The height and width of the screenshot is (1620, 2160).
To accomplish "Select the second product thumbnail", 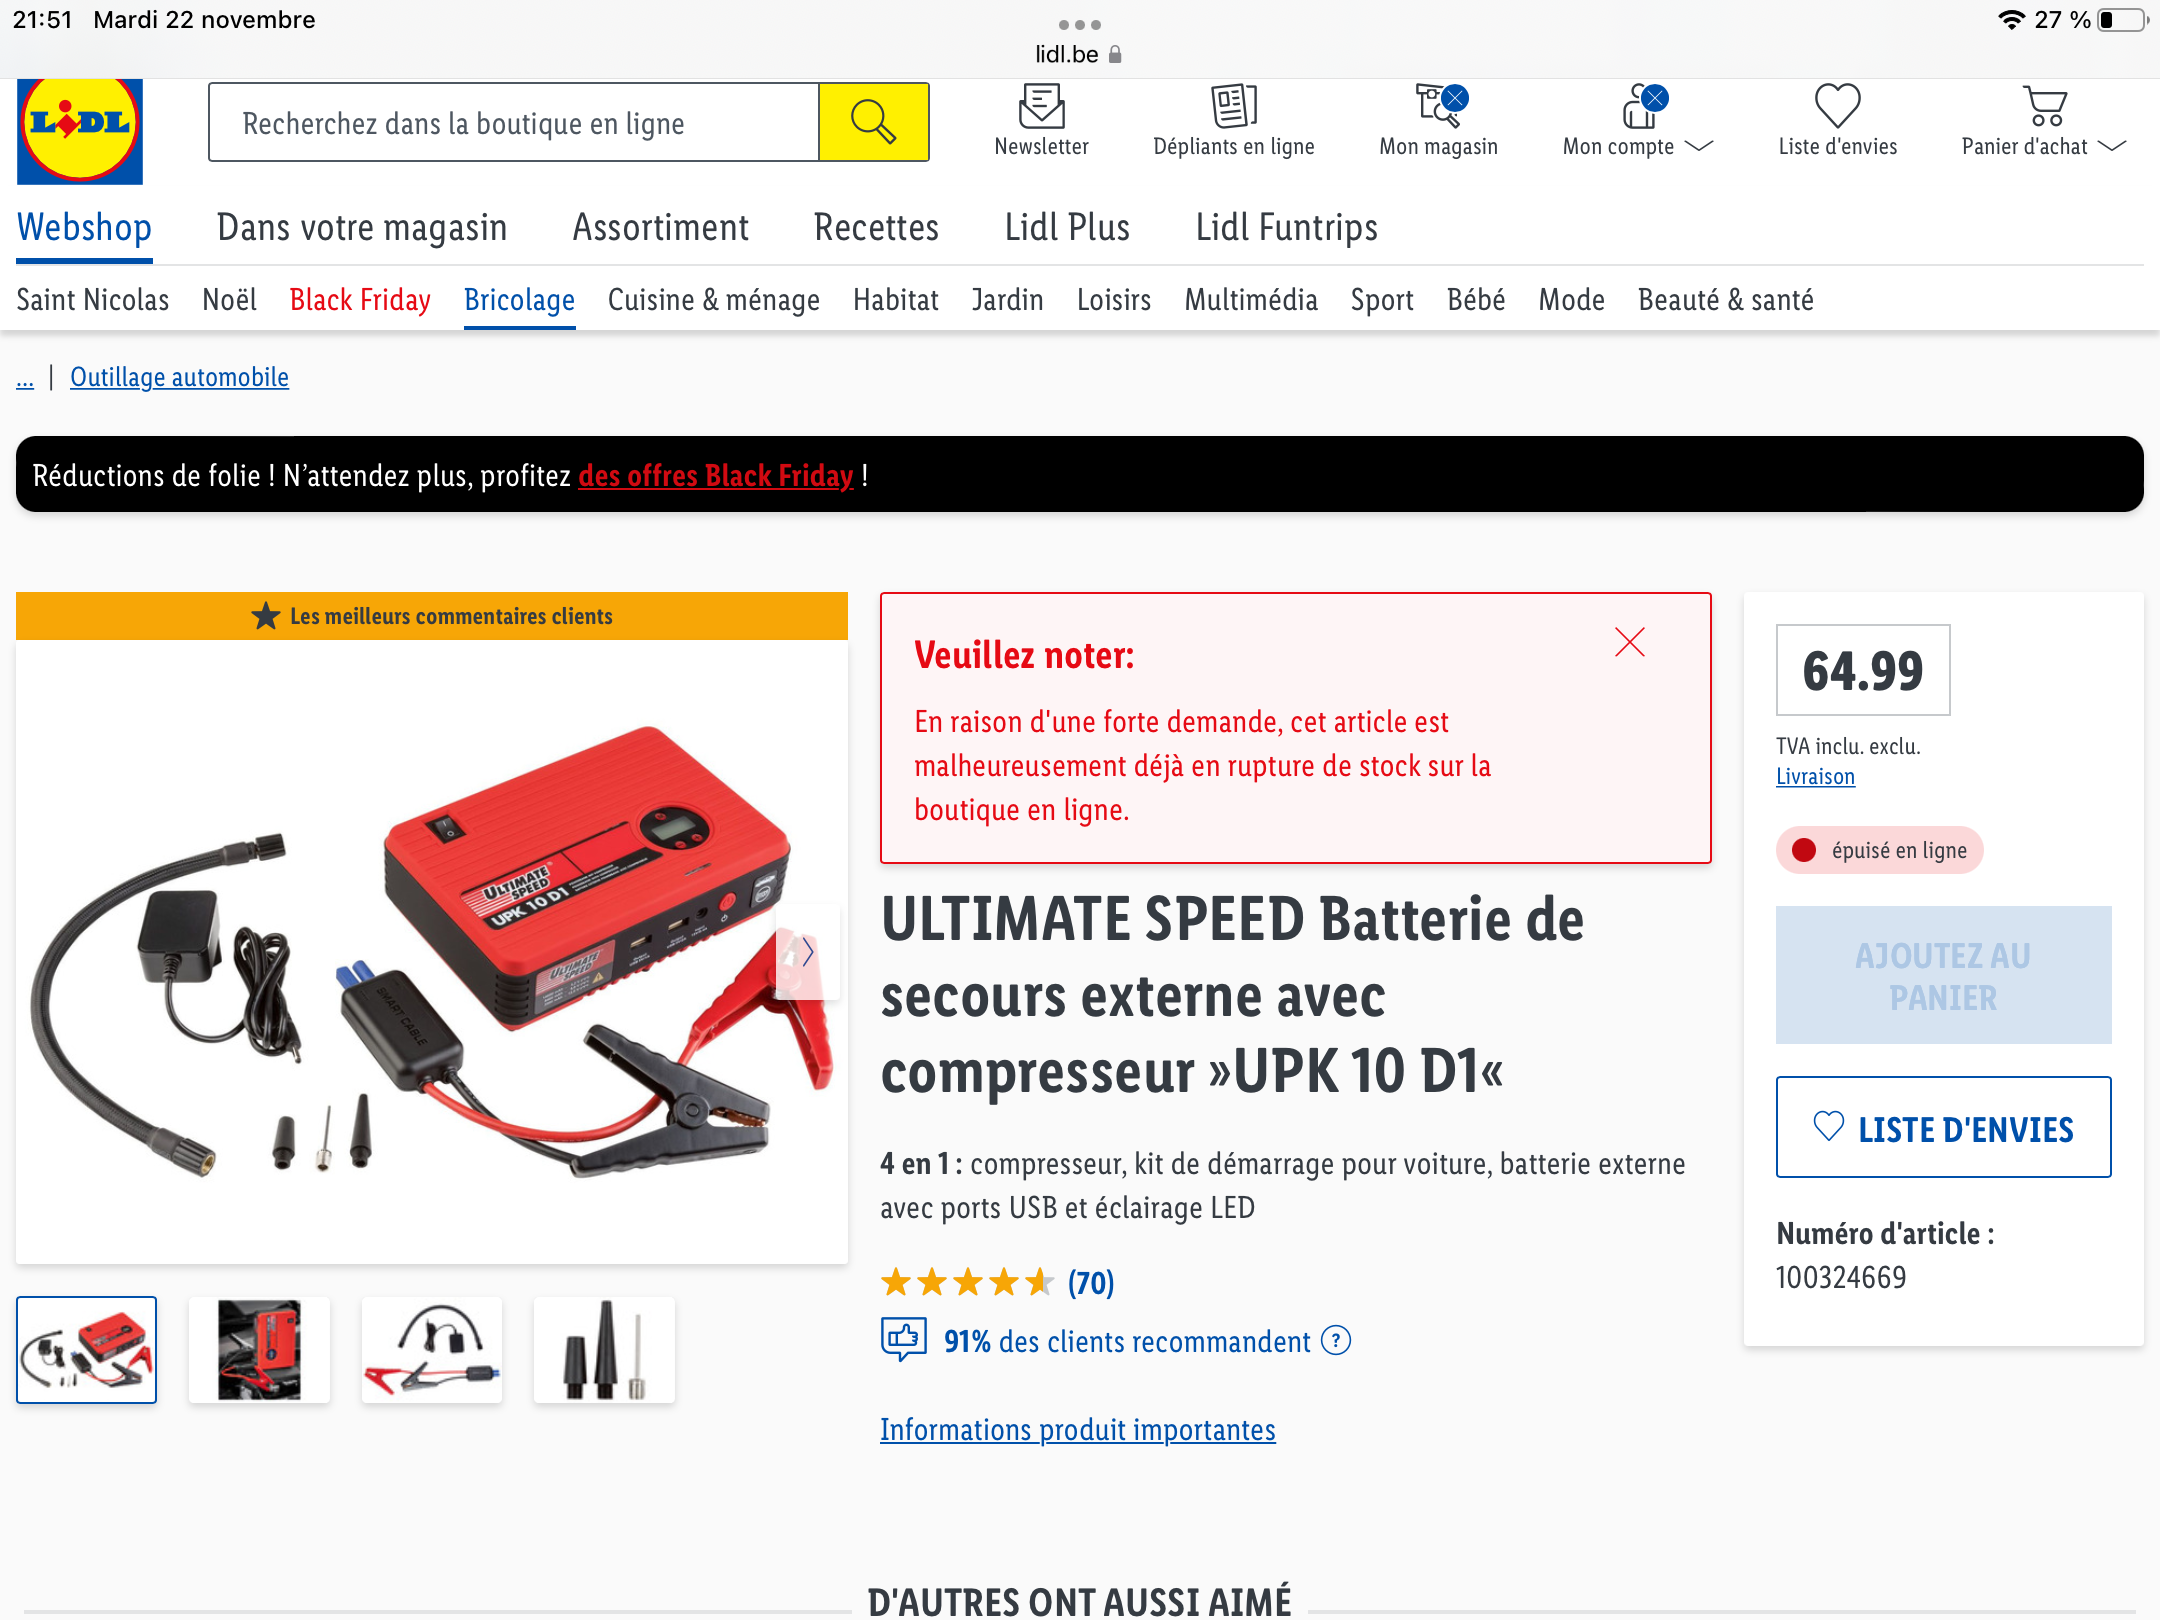I will (259, 1350).
